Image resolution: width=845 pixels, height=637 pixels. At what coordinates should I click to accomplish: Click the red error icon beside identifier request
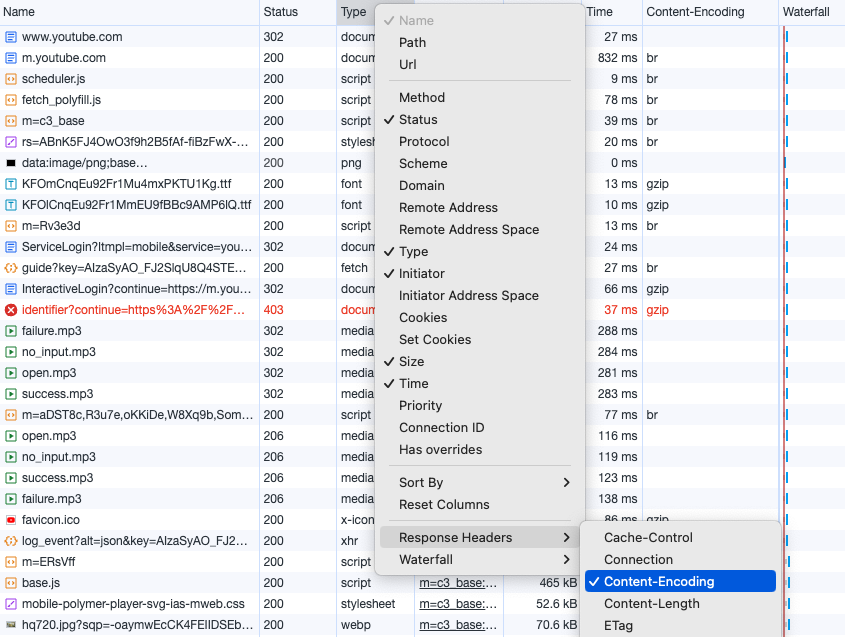pos(11,310)
